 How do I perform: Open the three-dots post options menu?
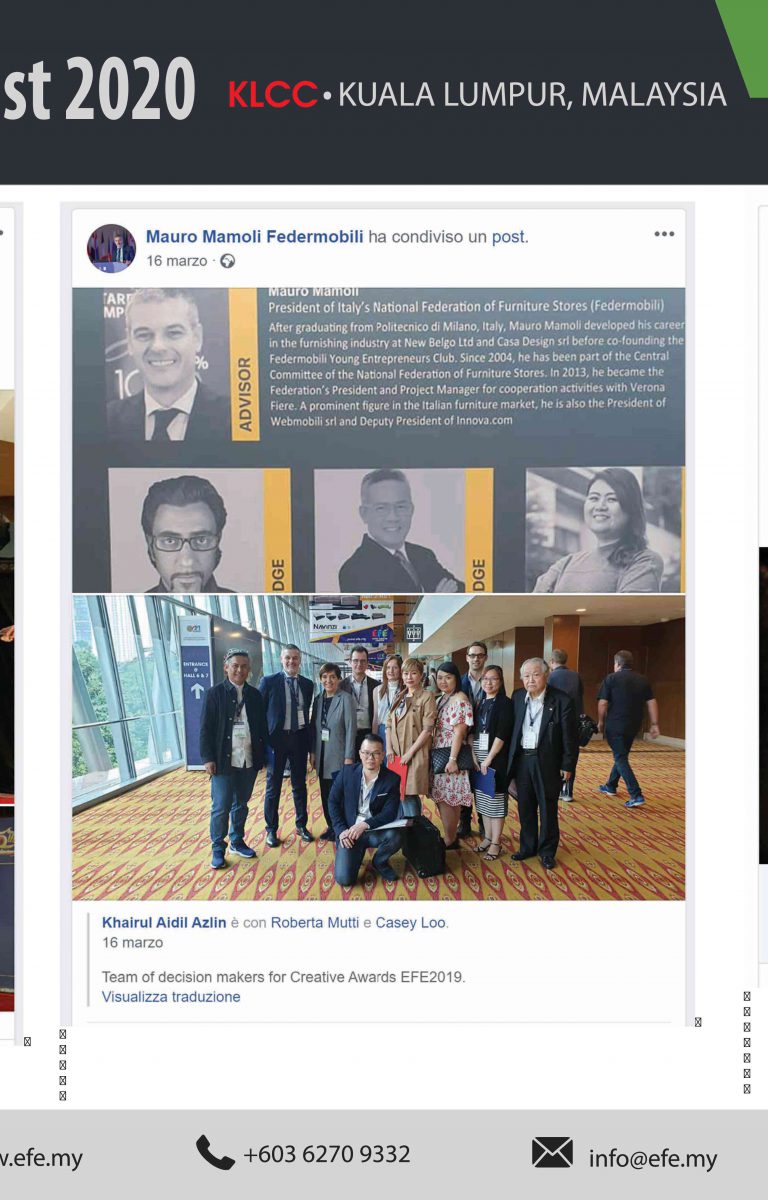click(x=664, y=234)
